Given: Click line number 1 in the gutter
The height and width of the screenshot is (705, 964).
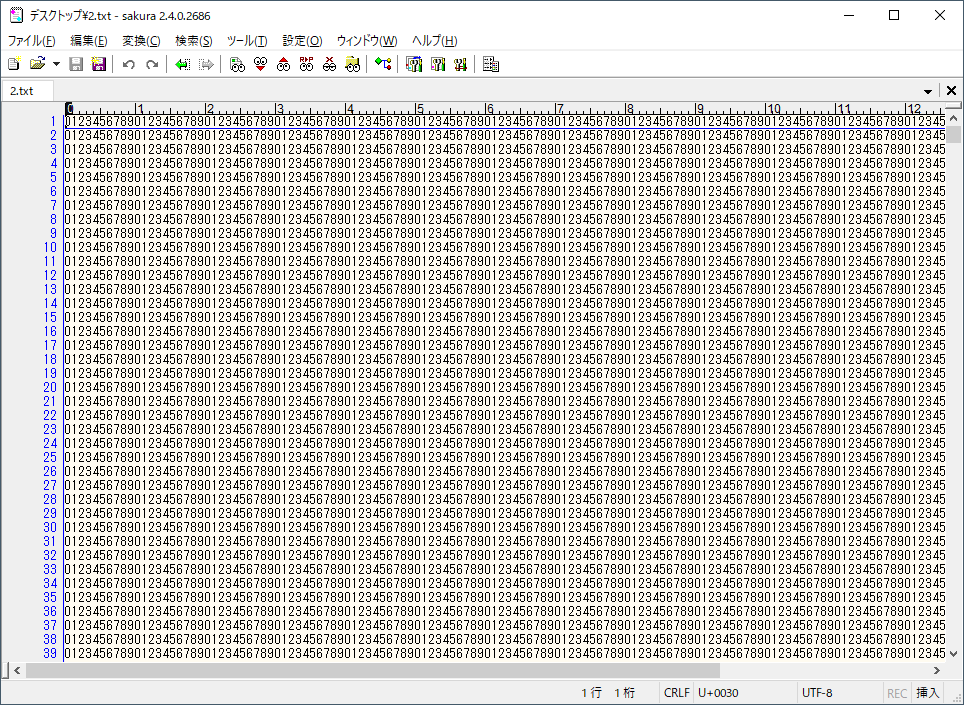Looking at the screenshot, I should point(53,121).
